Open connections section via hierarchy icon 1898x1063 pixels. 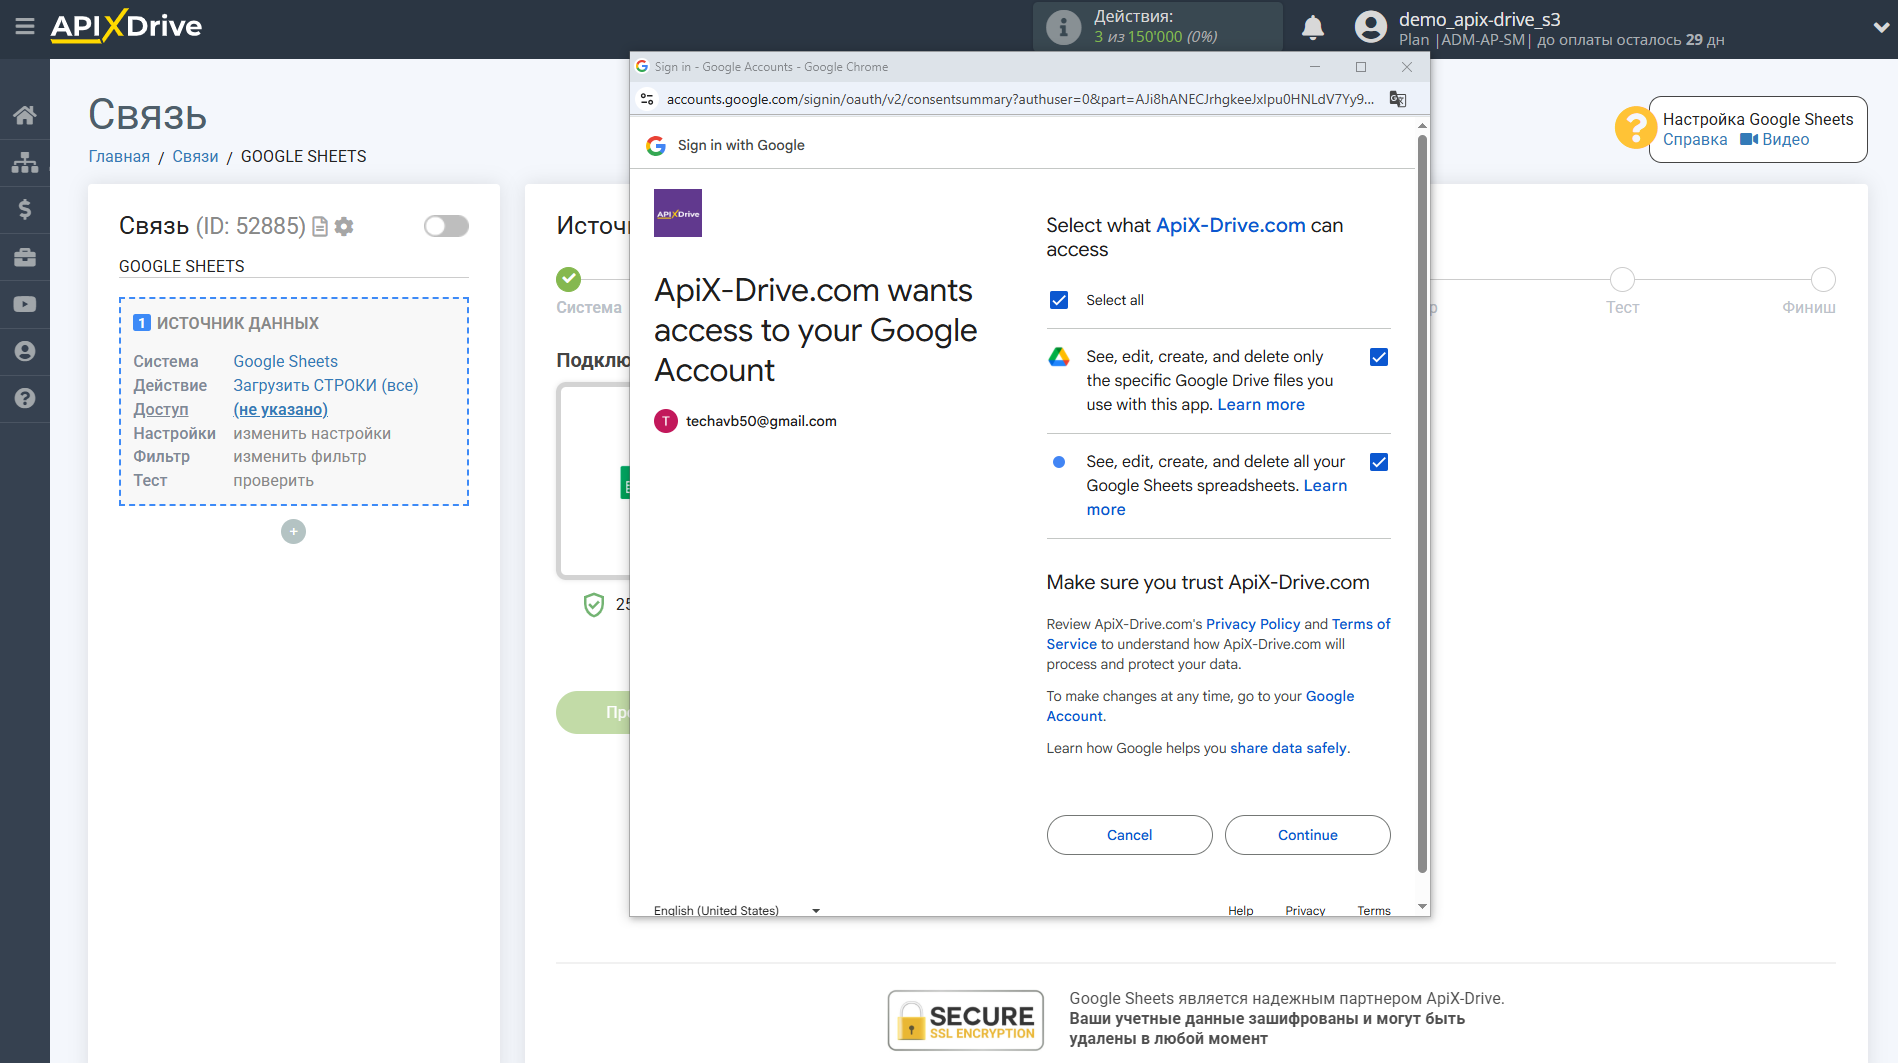tap(25, 161)
